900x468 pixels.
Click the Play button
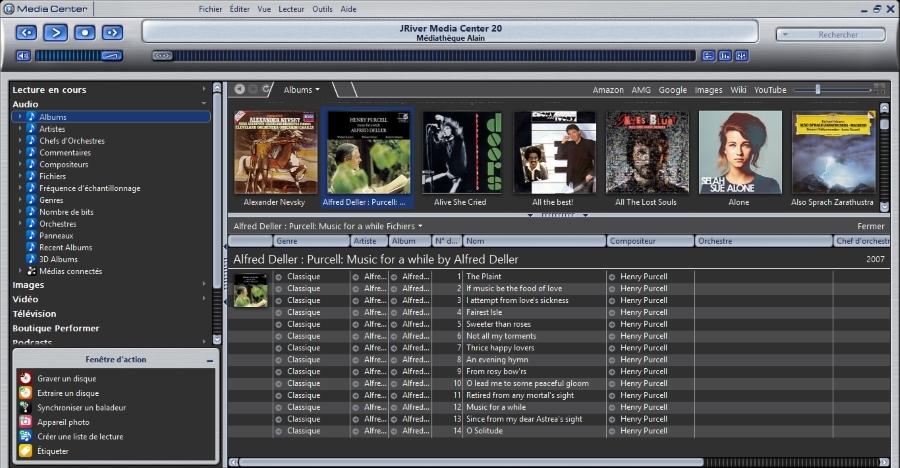(x=55, y=32)
